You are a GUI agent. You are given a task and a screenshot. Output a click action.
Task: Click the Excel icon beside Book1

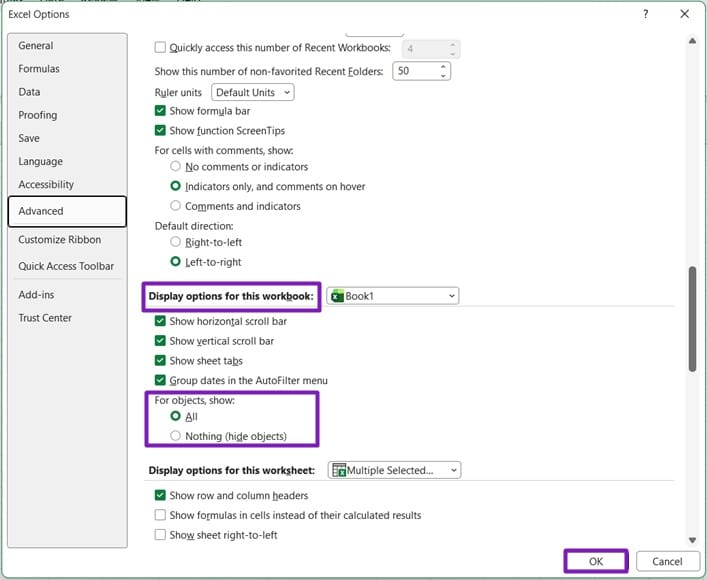tap(337, 296)
